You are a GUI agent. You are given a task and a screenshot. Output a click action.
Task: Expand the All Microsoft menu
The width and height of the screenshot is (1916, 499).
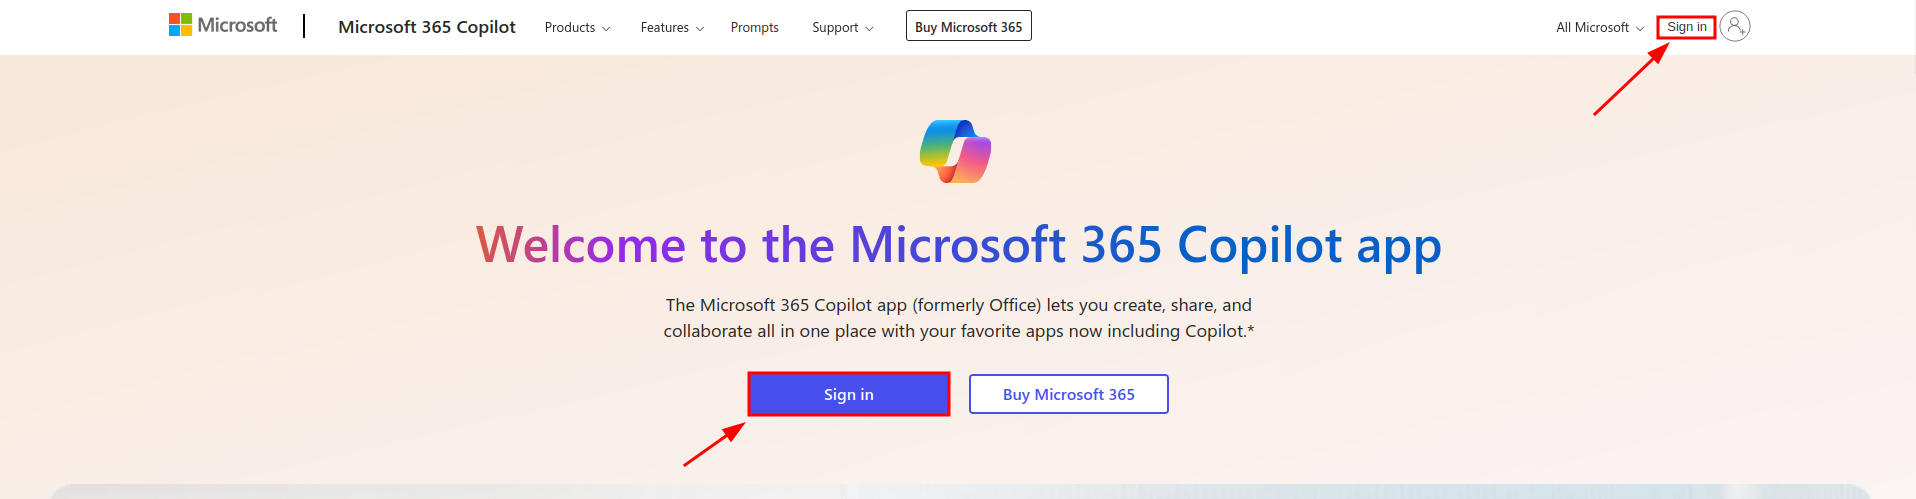[1593, 27]
